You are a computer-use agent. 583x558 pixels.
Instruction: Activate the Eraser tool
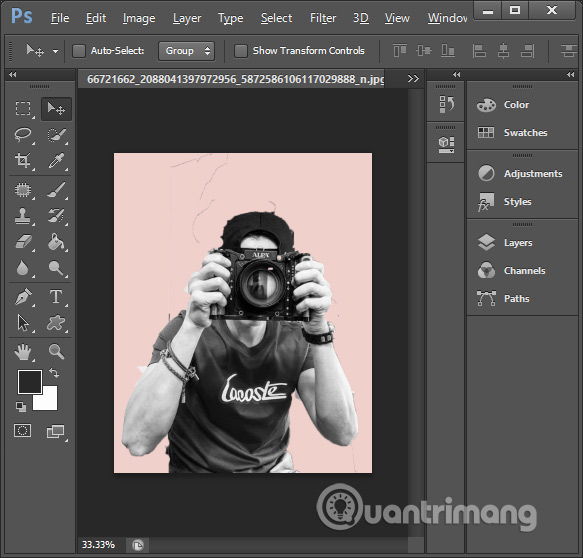(23, 242)
